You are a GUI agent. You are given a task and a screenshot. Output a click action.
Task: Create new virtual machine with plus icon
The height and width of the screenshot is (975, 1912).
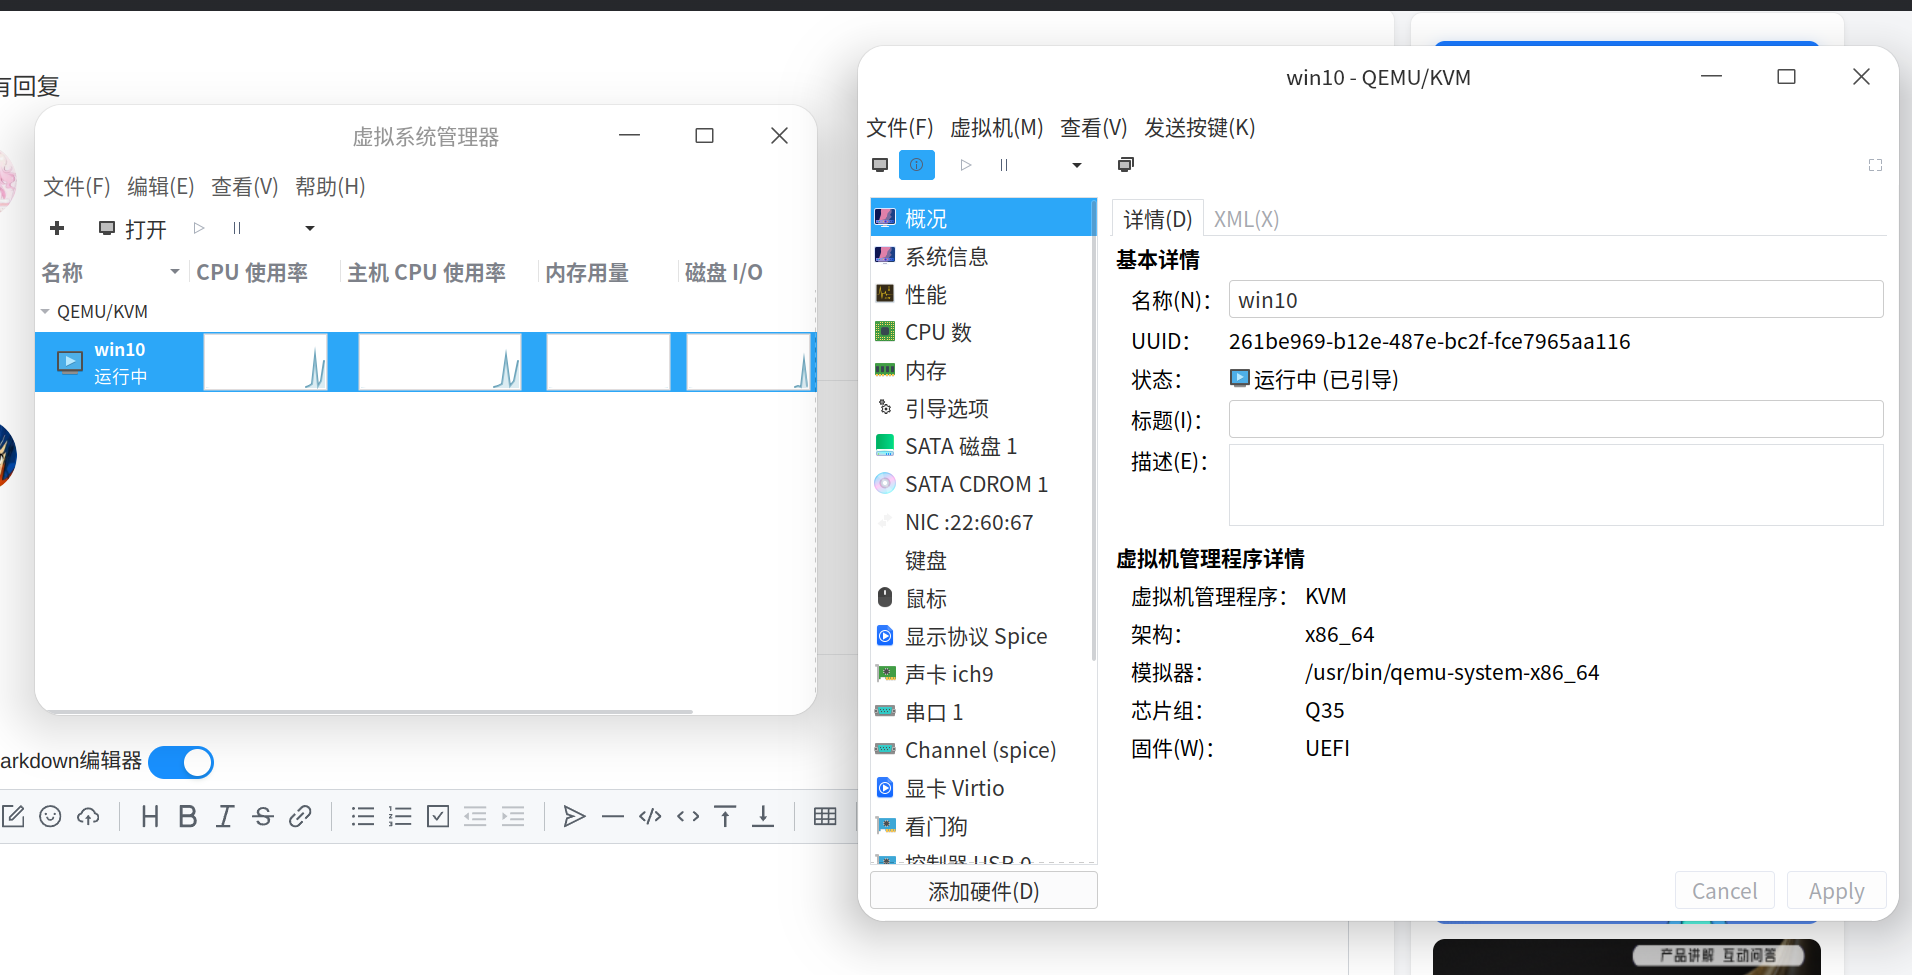[x=57, y=229]
